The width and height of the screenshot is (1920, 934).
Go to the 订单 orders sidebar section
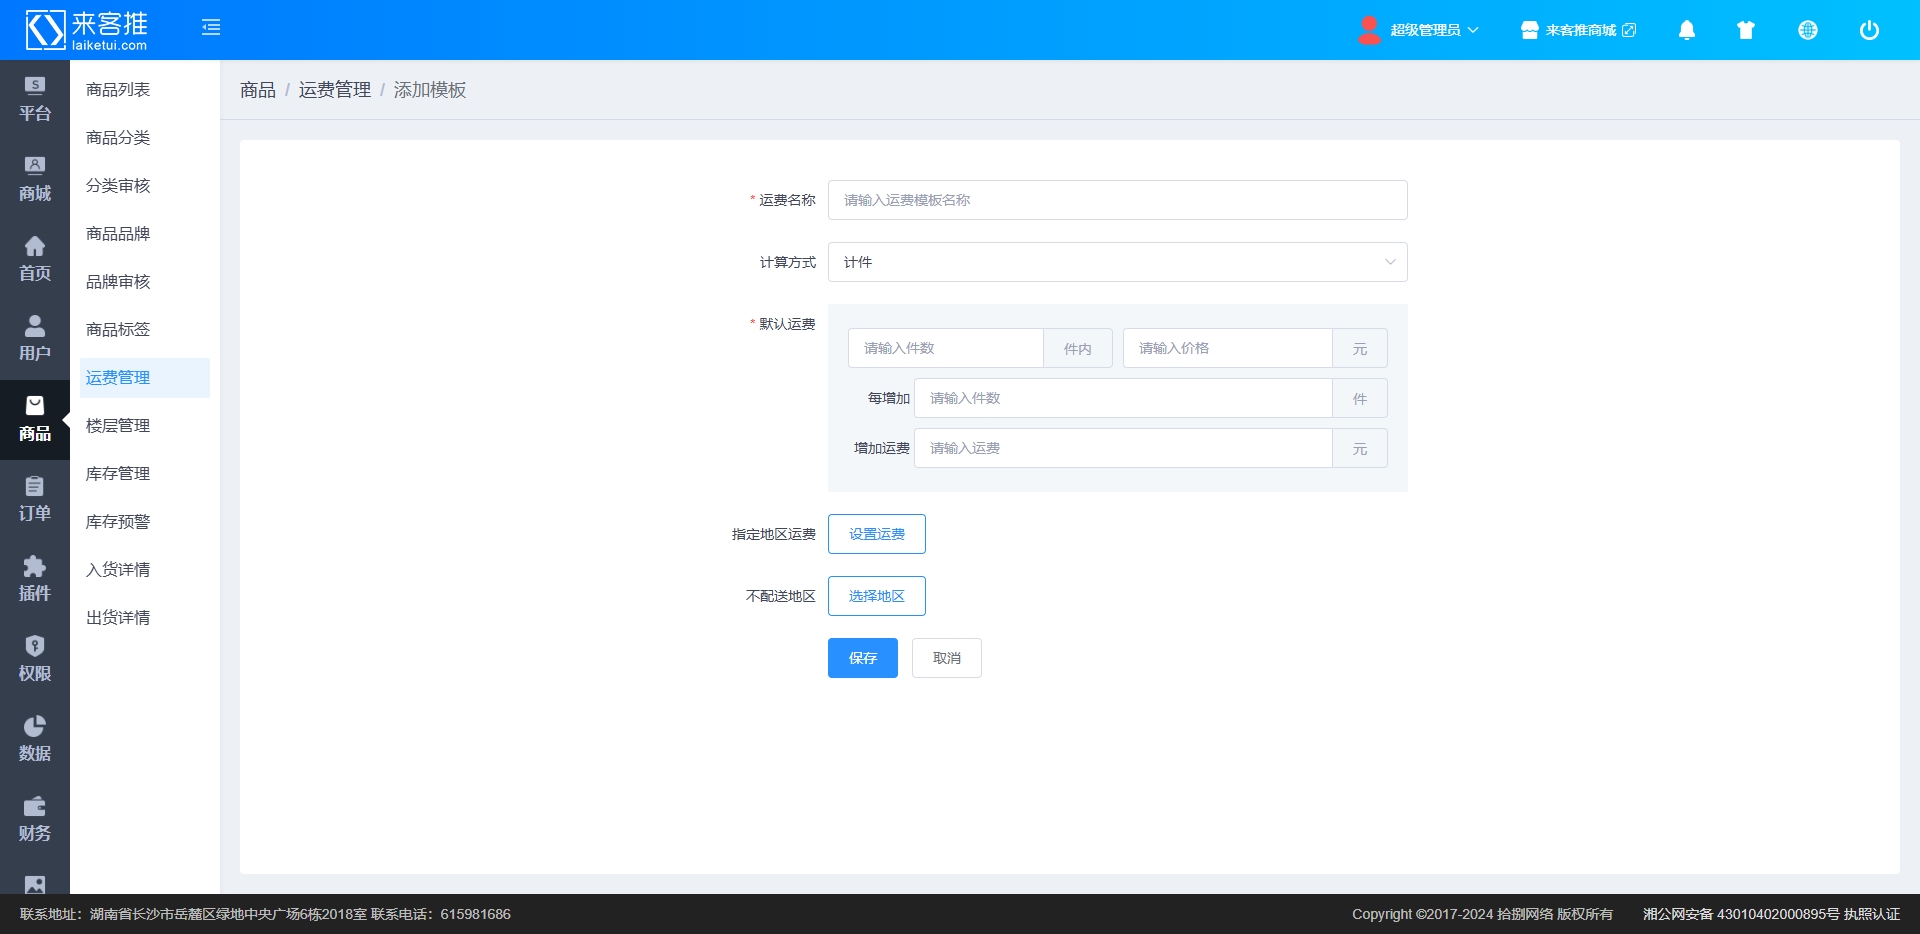(x=35, y=500)
